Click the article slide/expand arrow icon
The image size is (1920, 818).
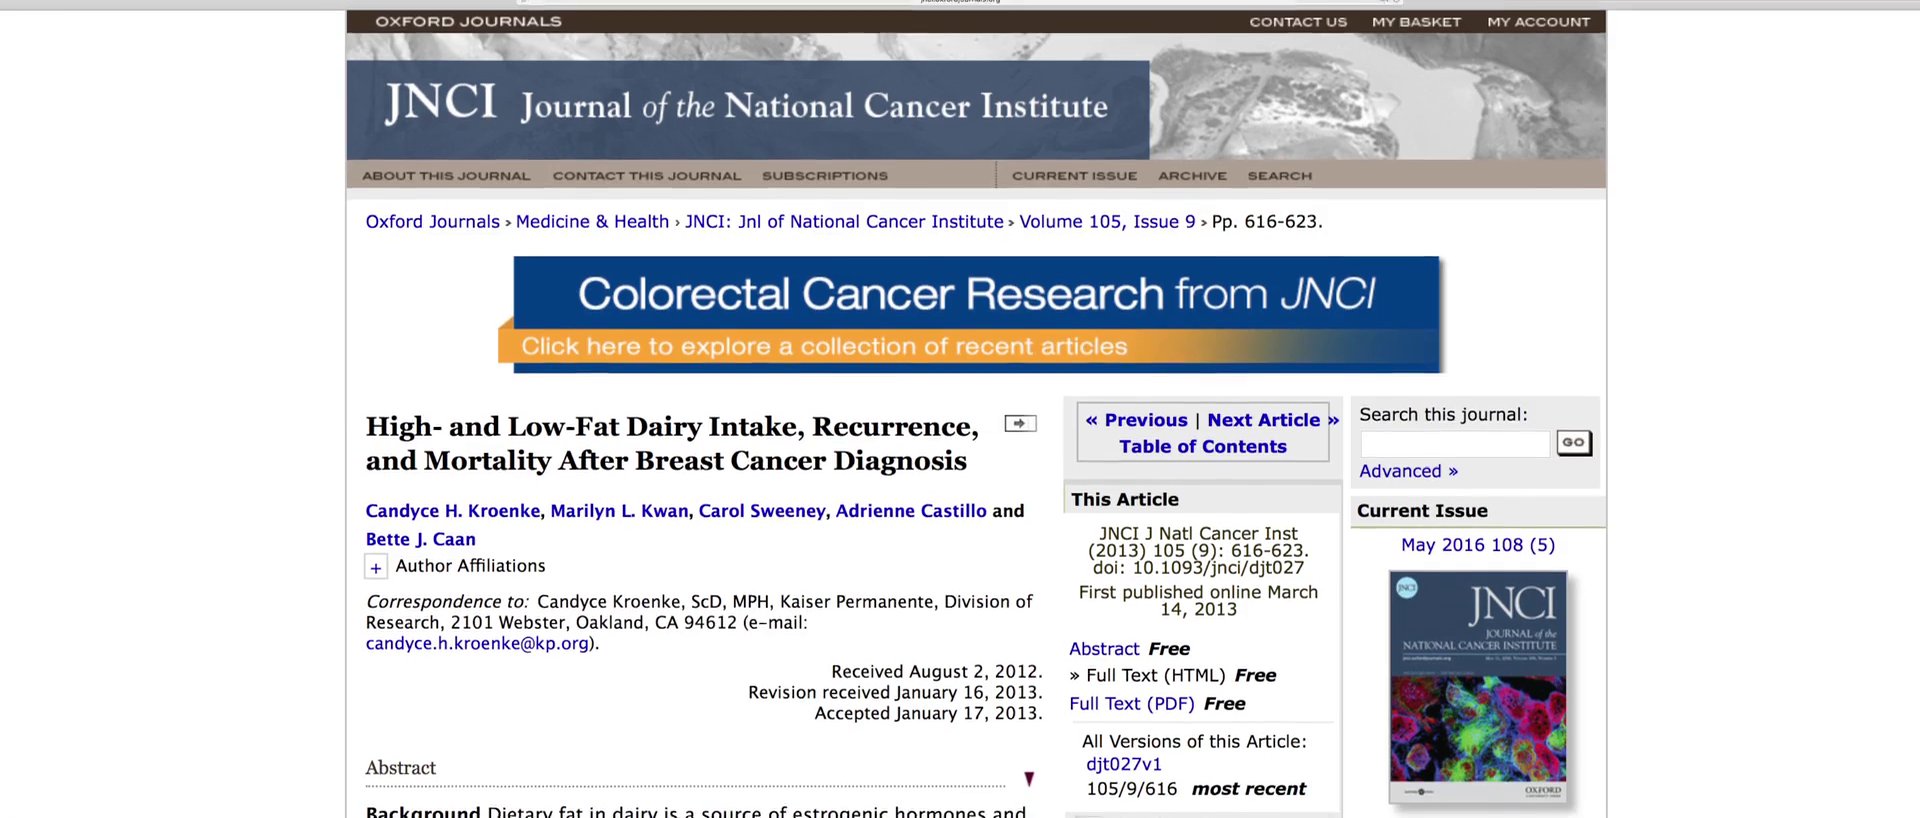coord(1020,424)
